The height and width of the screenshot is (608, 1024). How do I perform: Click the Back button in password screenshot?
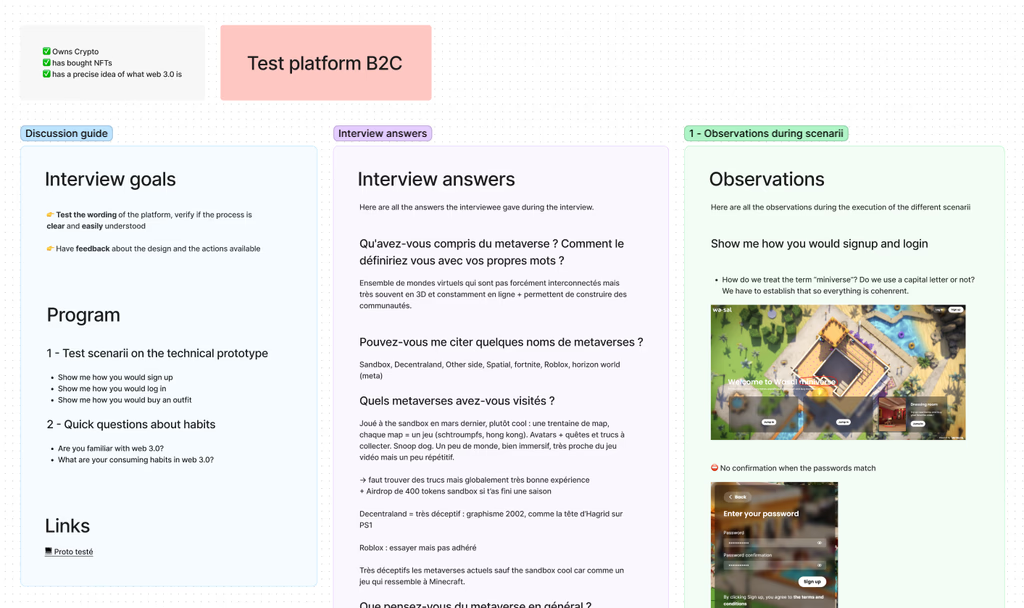tap(737, 497)
